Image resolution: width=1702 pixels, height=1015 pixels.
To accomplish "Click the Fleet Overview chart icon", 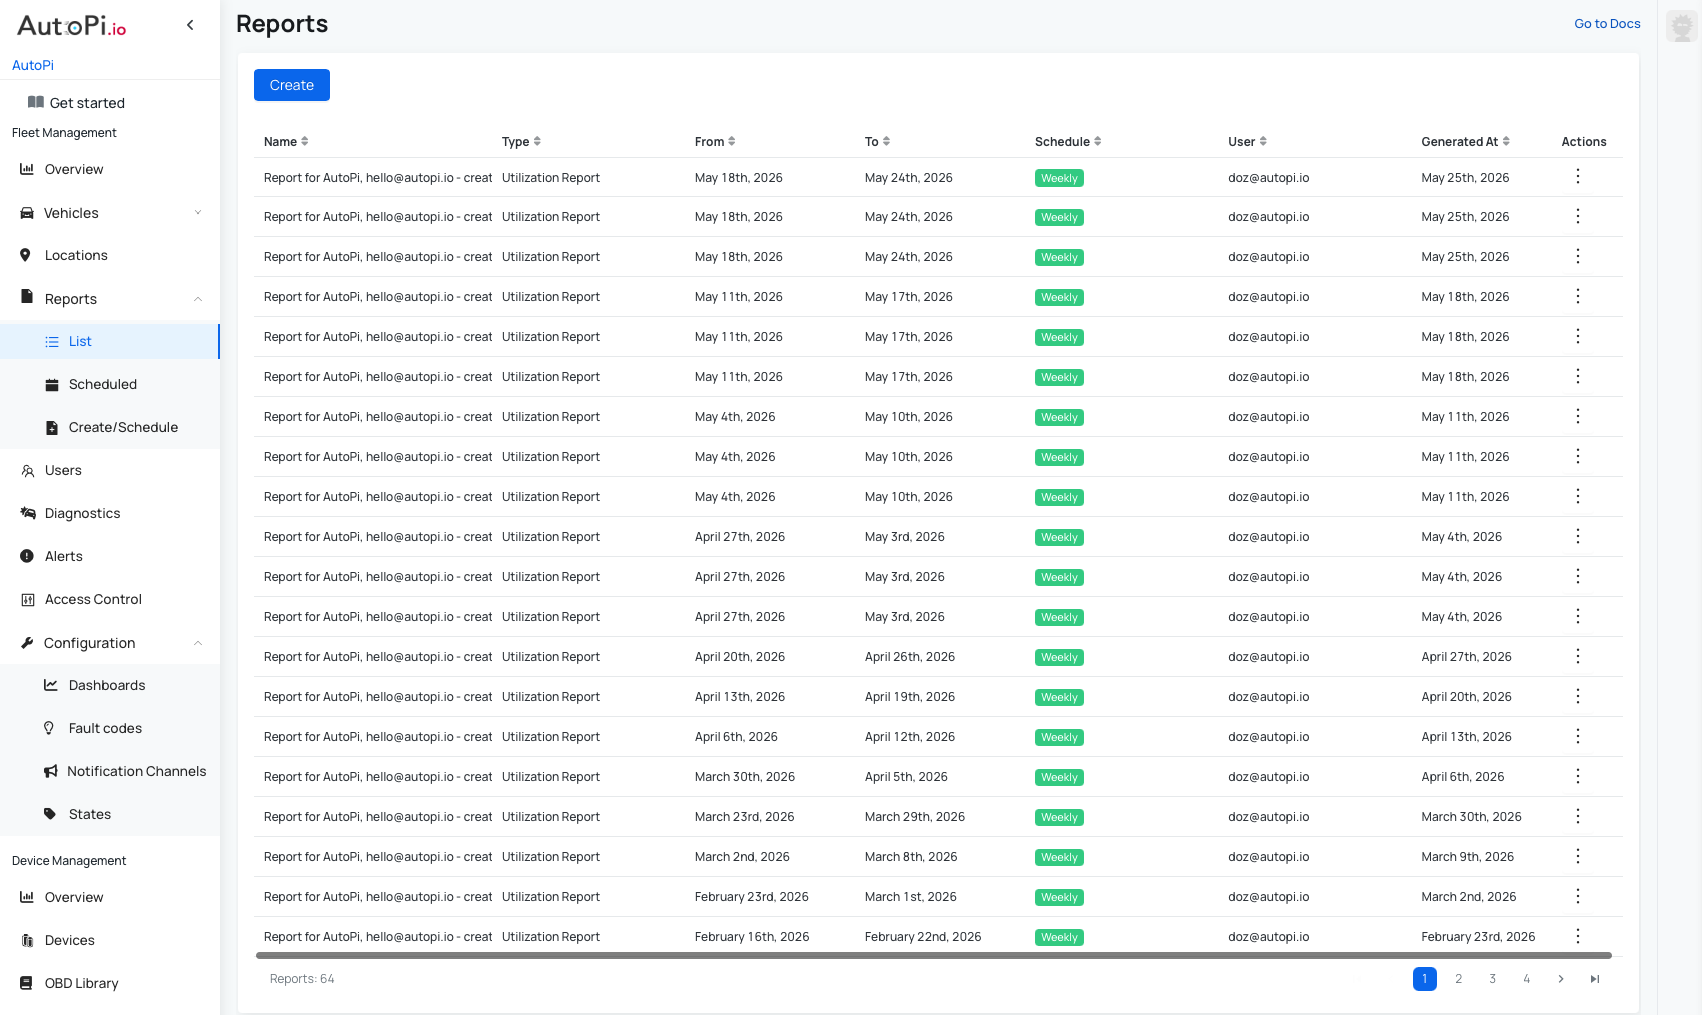I will pyautogui.click(x=27, y=169).
